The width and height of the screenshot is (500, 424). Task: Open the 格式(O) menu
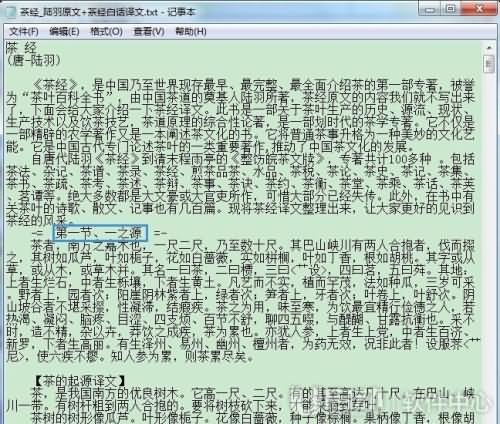click(106, 32)
